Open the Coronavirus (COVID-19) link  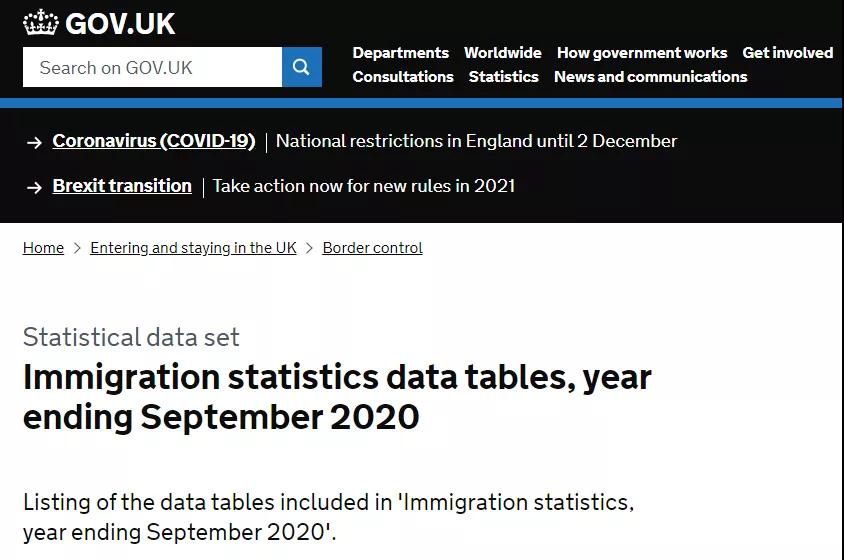coord(154,141)
